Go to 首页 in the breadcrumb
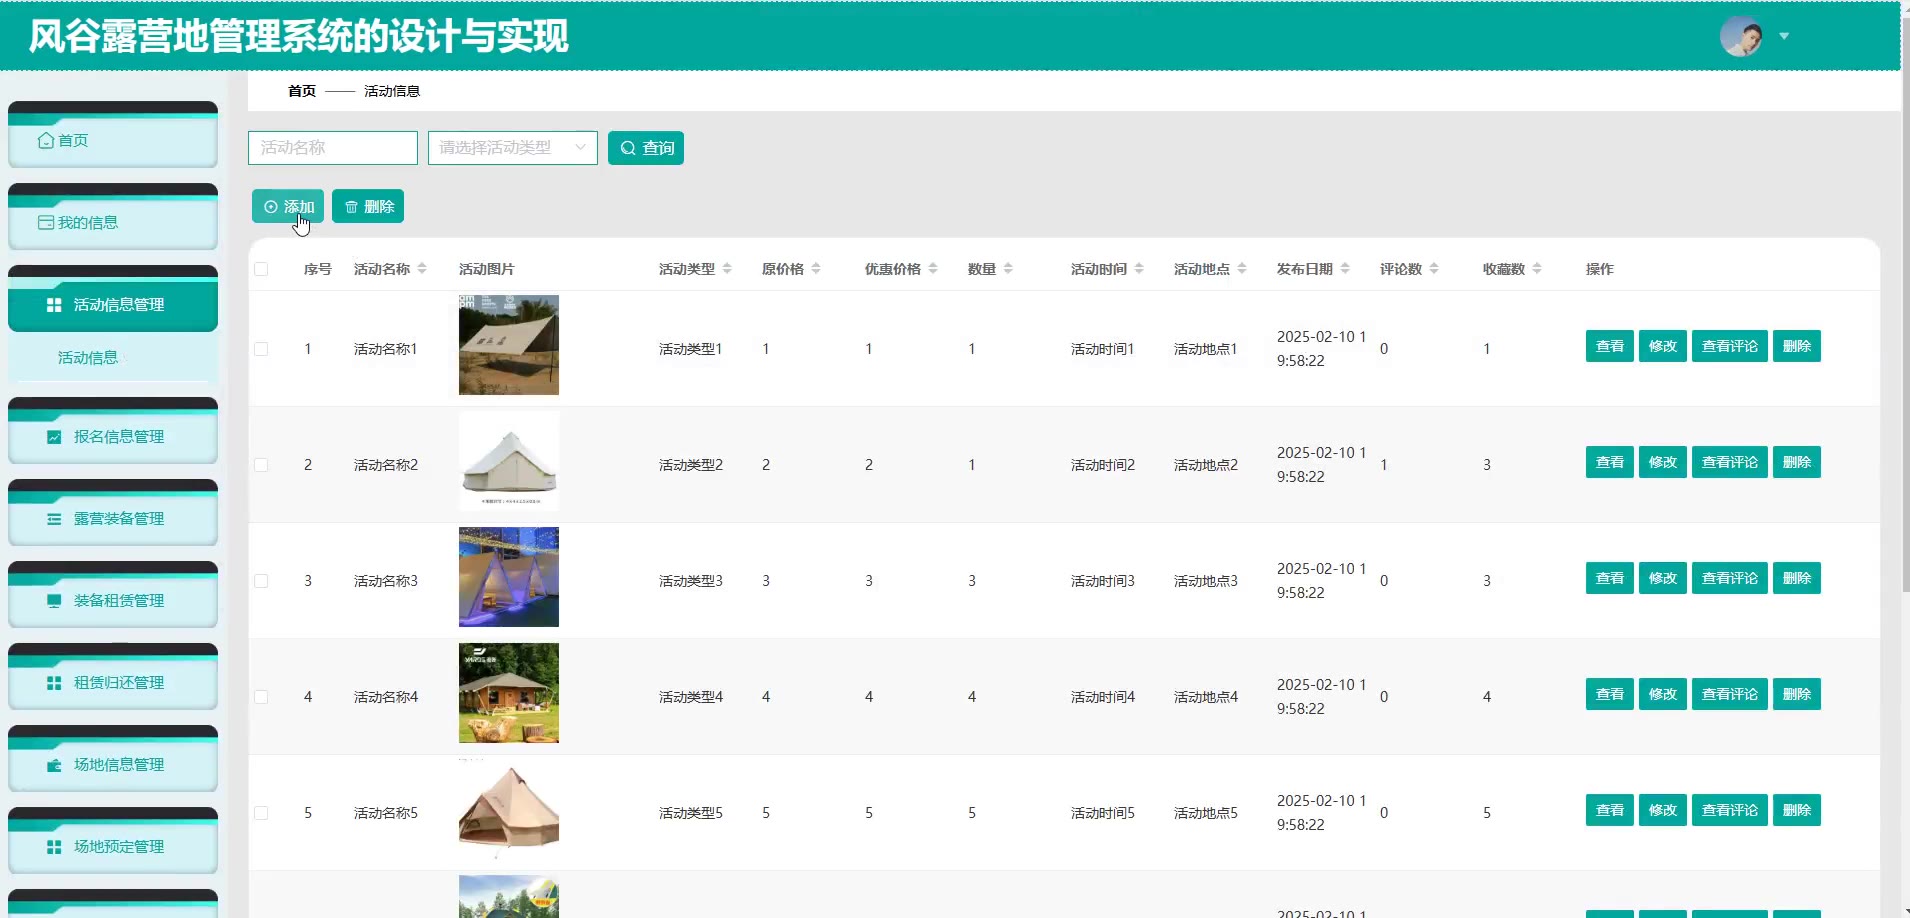 [x=302, y=91]
